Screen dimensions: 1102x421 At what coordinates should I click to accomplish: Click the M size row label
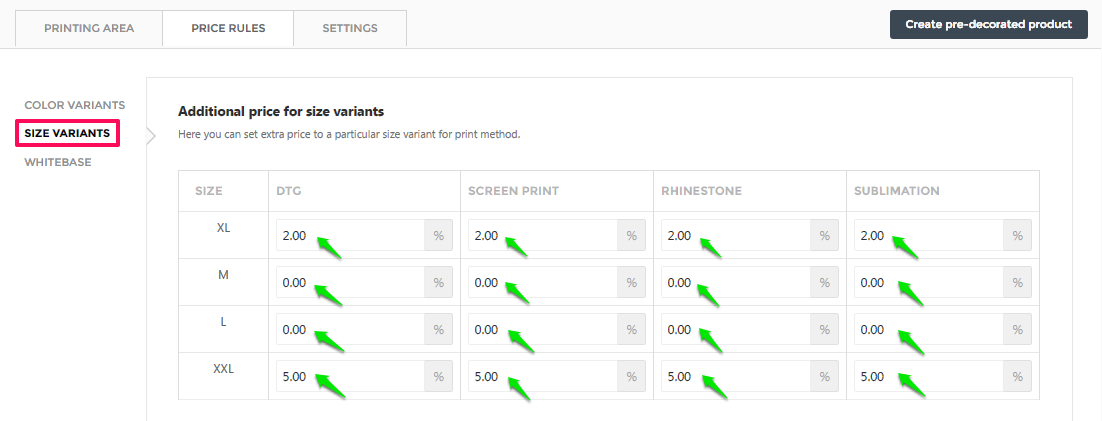pos(223,275)
